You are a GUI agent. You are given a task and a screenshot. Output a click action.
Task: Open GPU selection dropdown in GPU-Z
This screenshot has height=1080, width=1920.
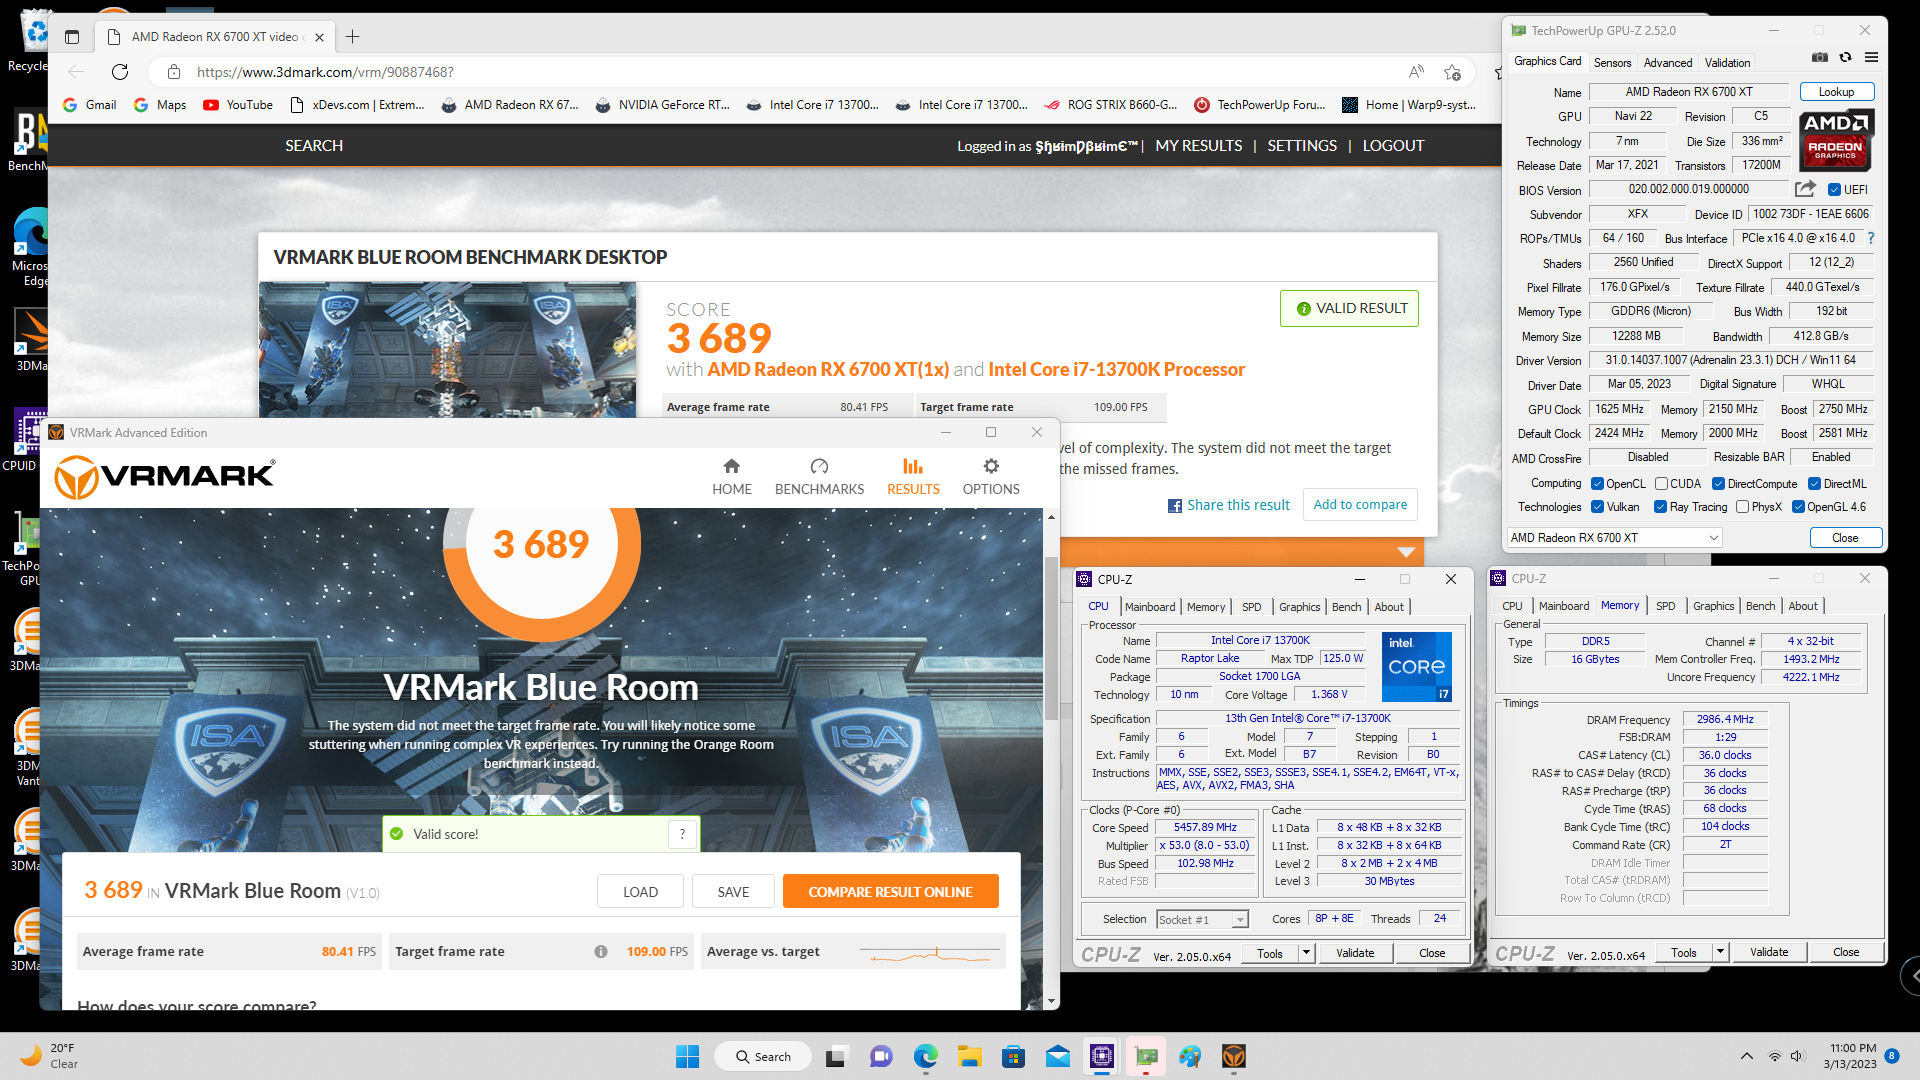1615,538
